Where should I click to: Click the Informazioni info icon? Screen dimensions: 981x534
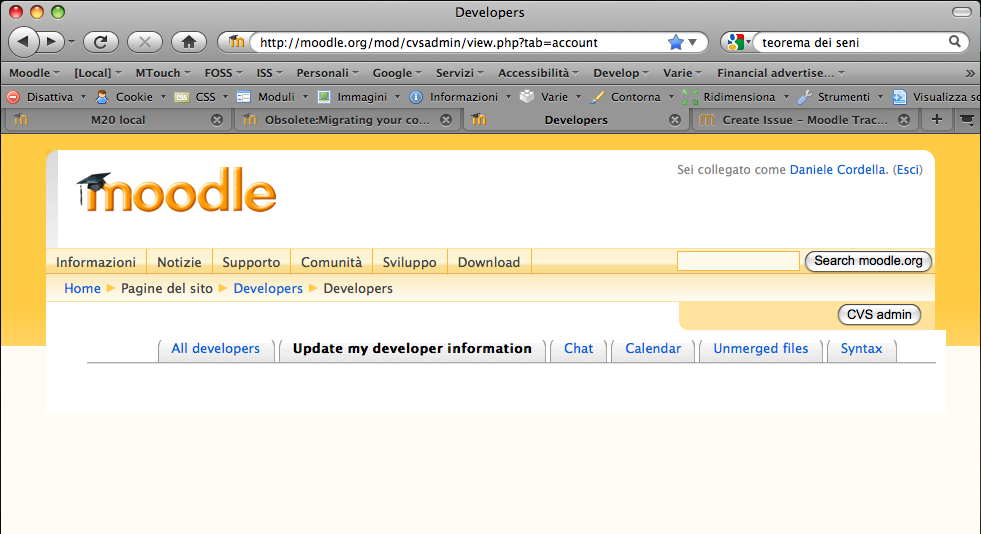click(x=415, y=97)
